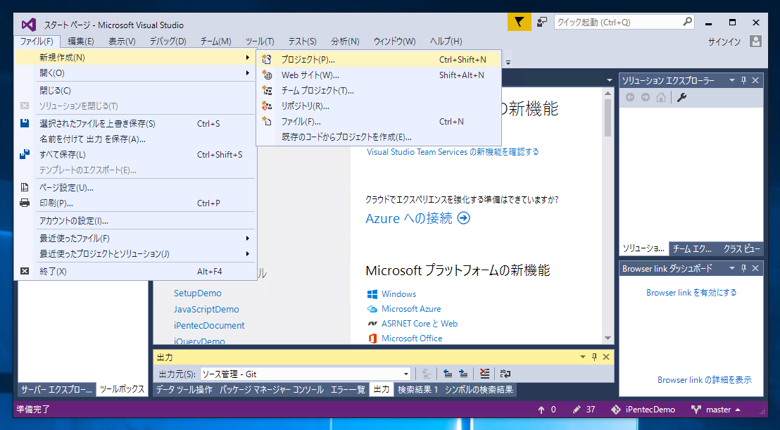Open Solution Explorer window options dropdown

point(732,81)
